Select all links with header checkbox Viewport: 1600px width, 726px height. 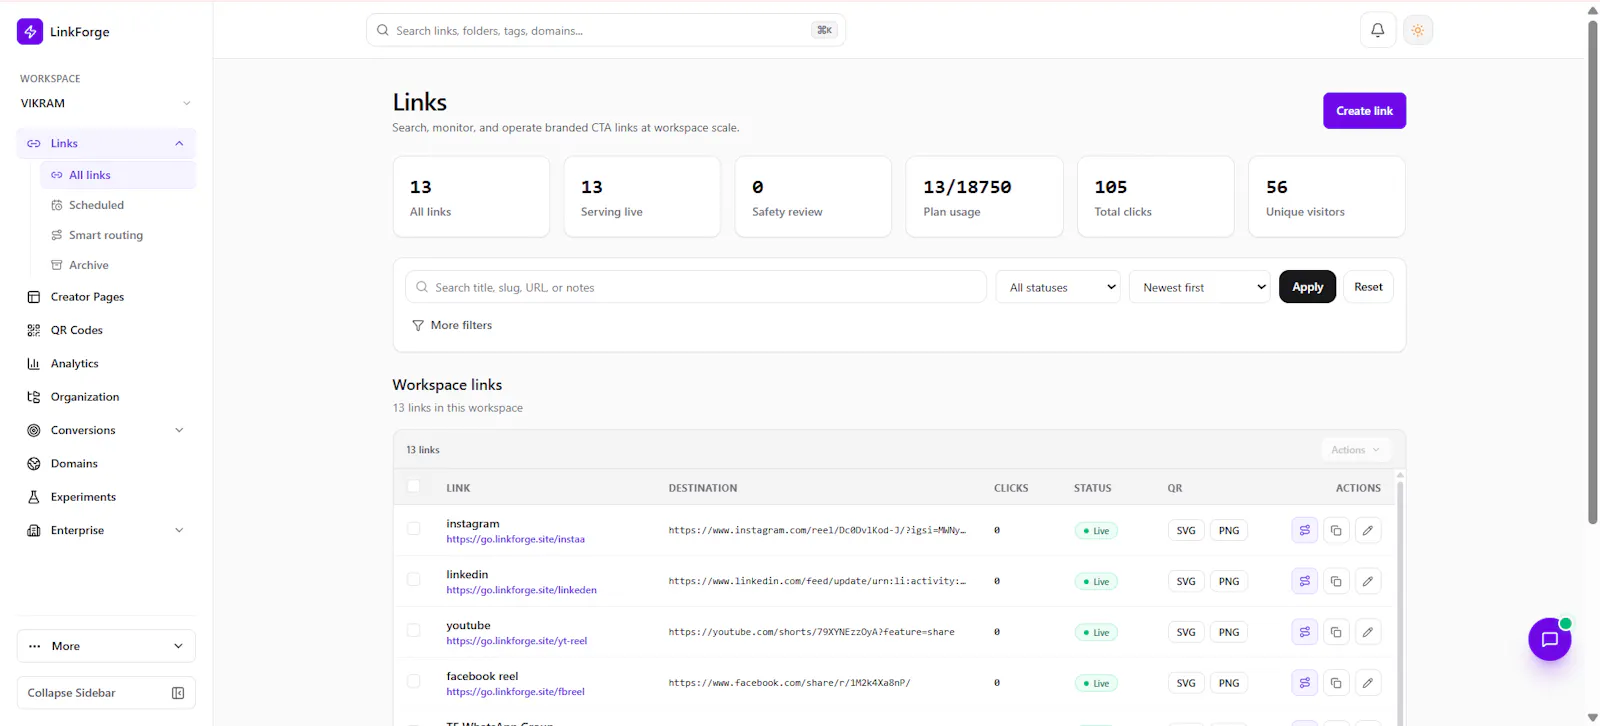413,486
